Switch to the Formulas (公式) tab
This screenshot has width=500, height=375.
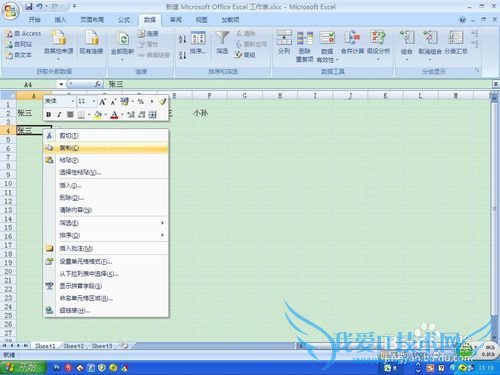pyautogui.click(x=124, y=20)
